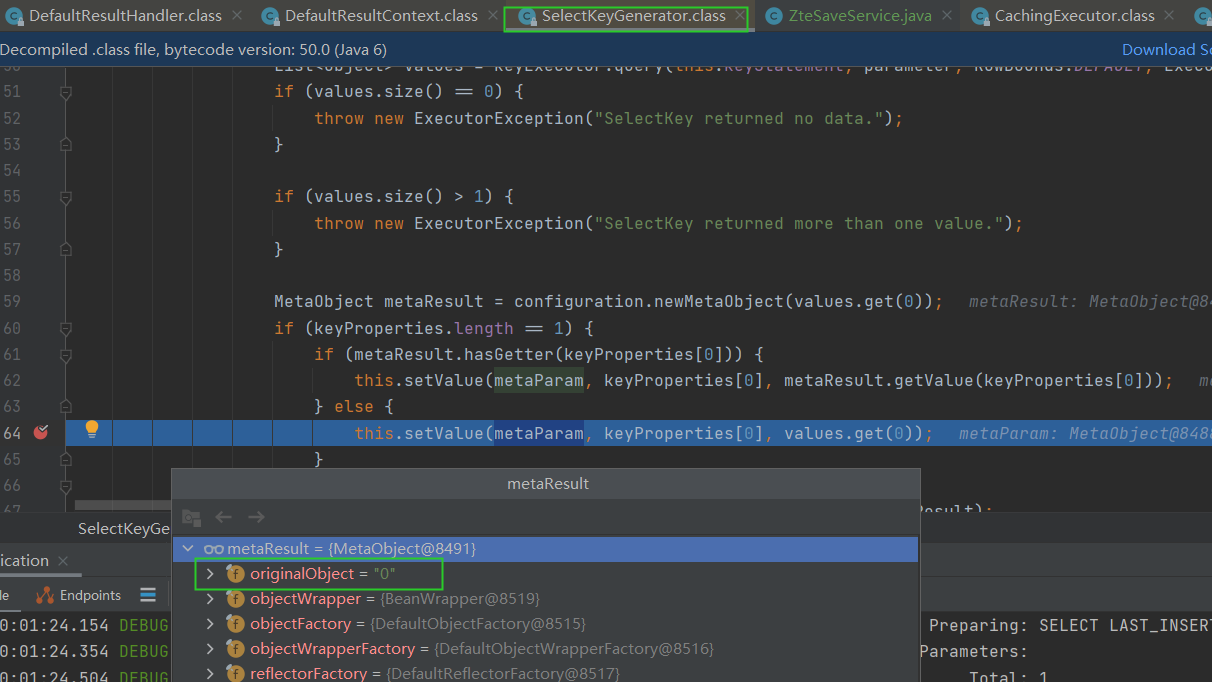Screen dimensions: 1212x682
Task: Click the ZteSaveService.java file icon
Action: coord(774,16)
